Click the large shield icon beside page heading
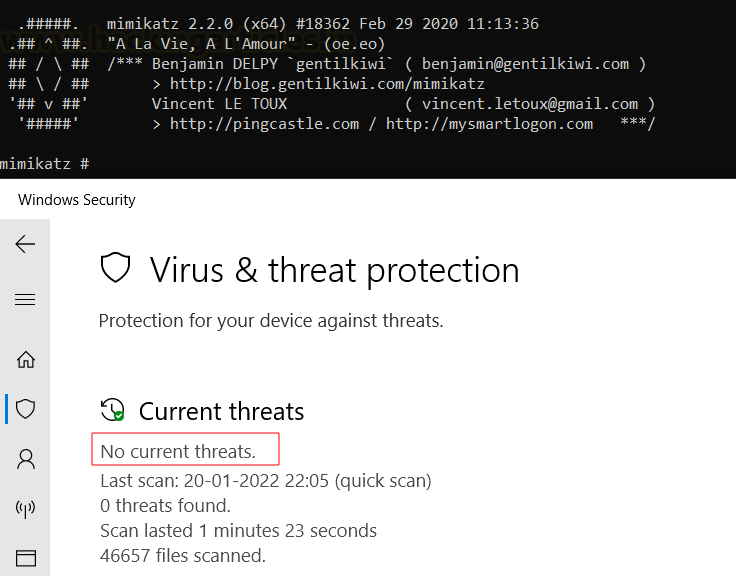The width and height of the screenshot is (736, 576). pos(115,268)
